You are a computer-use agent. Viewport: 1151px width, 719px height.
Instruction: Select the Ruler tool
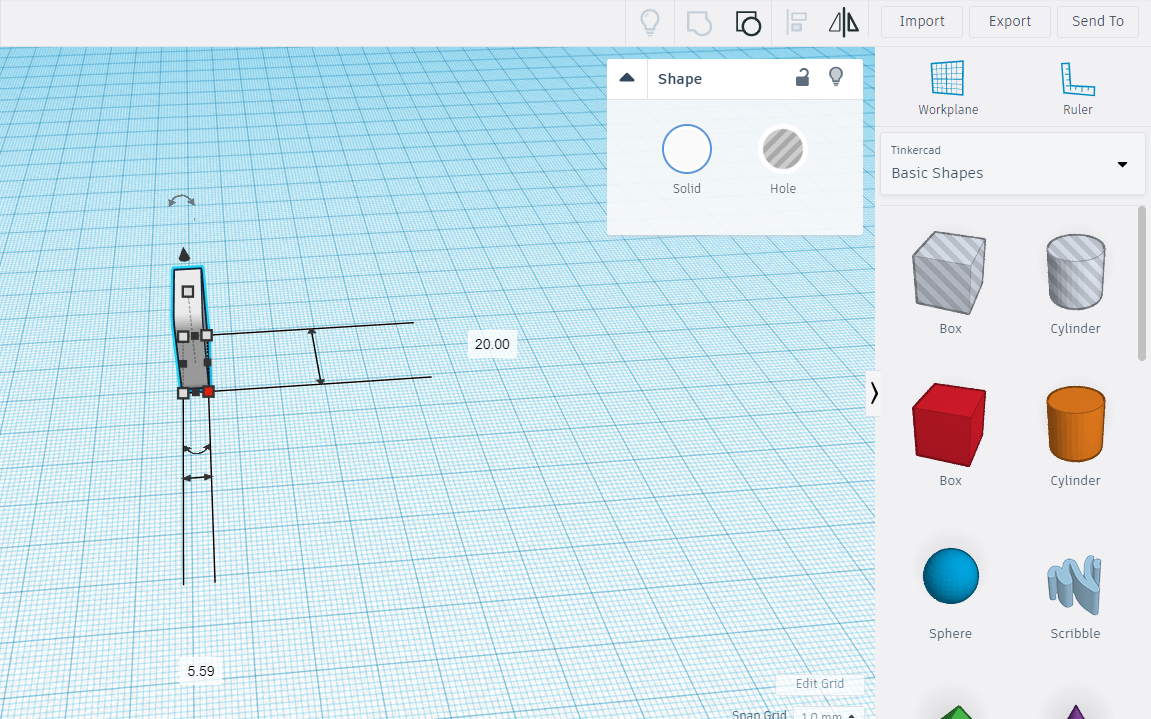pyautogui.click(x=1077, y=87)
